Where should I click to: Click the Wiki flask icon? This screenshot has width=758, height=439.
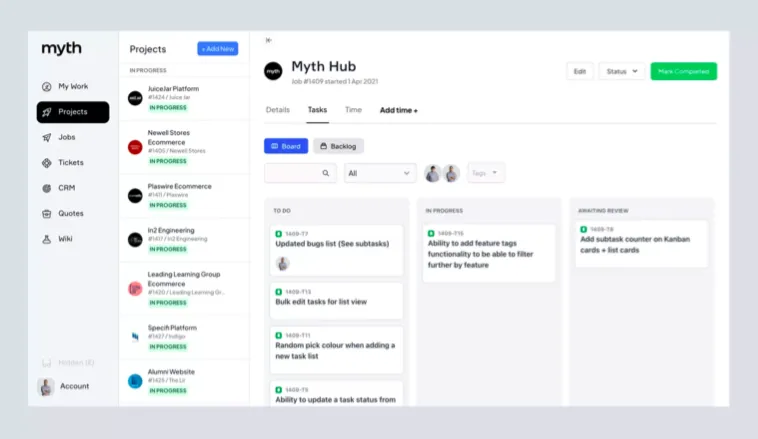46,239
